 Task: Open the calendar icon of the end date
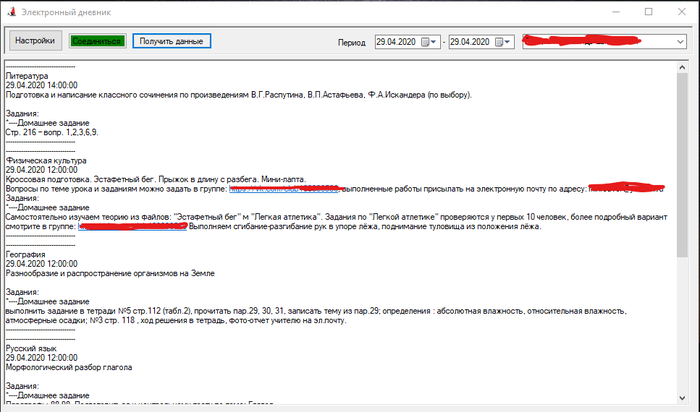click(x=501, y=42)
